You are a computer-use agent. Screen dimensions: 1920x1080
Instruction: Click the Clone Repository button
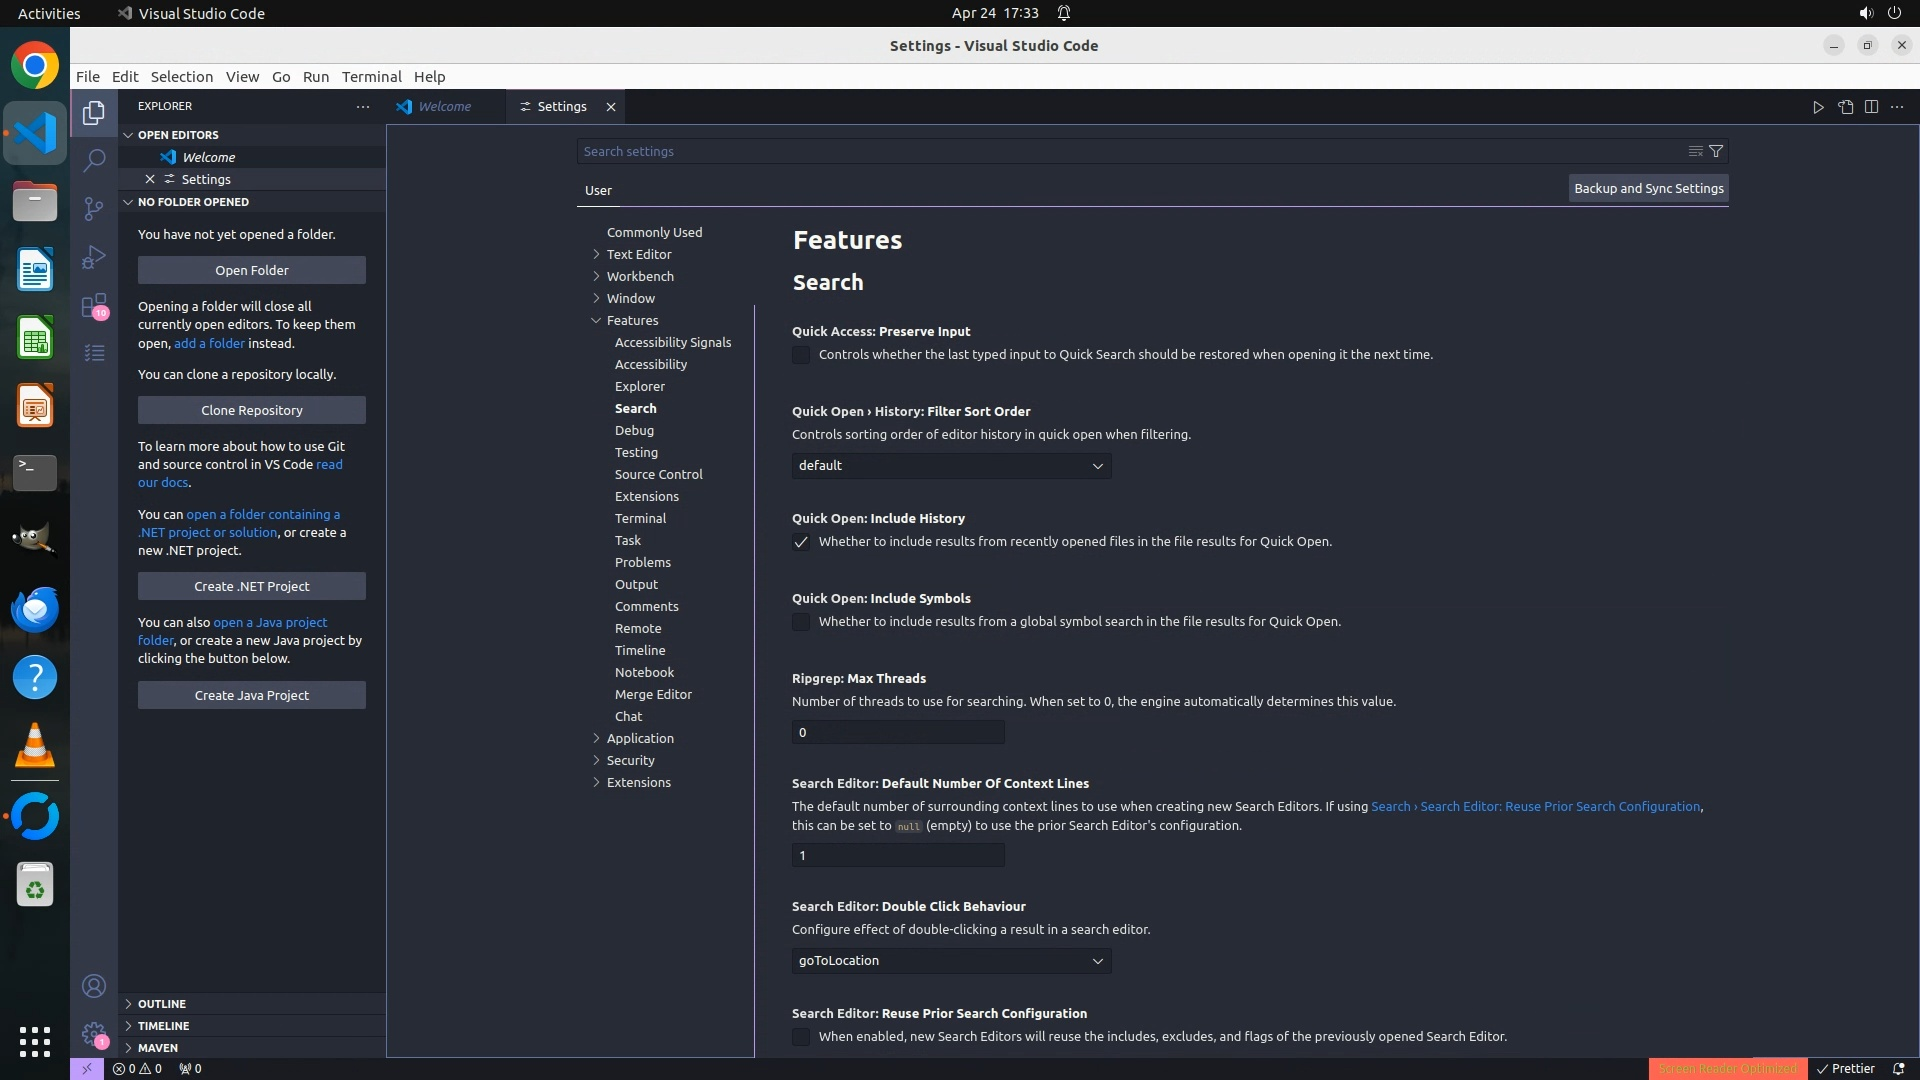252,410
